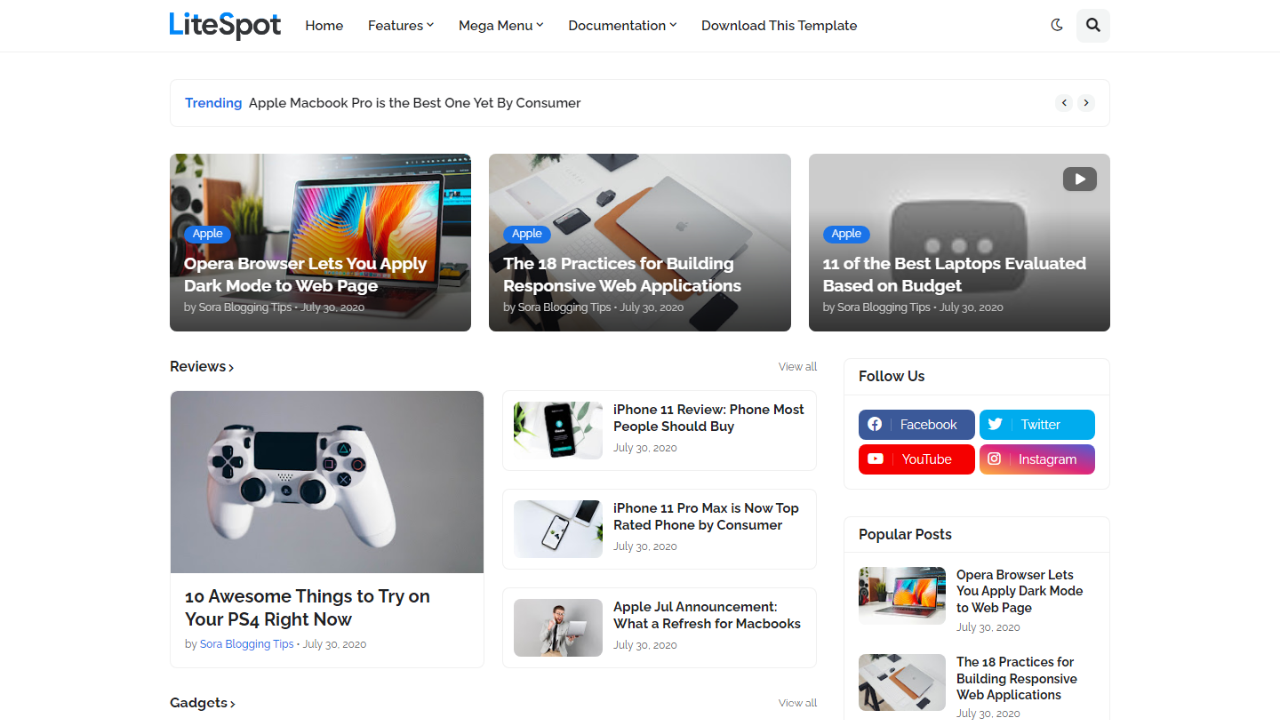Click the YouTube logo icon

pos(875,459)
